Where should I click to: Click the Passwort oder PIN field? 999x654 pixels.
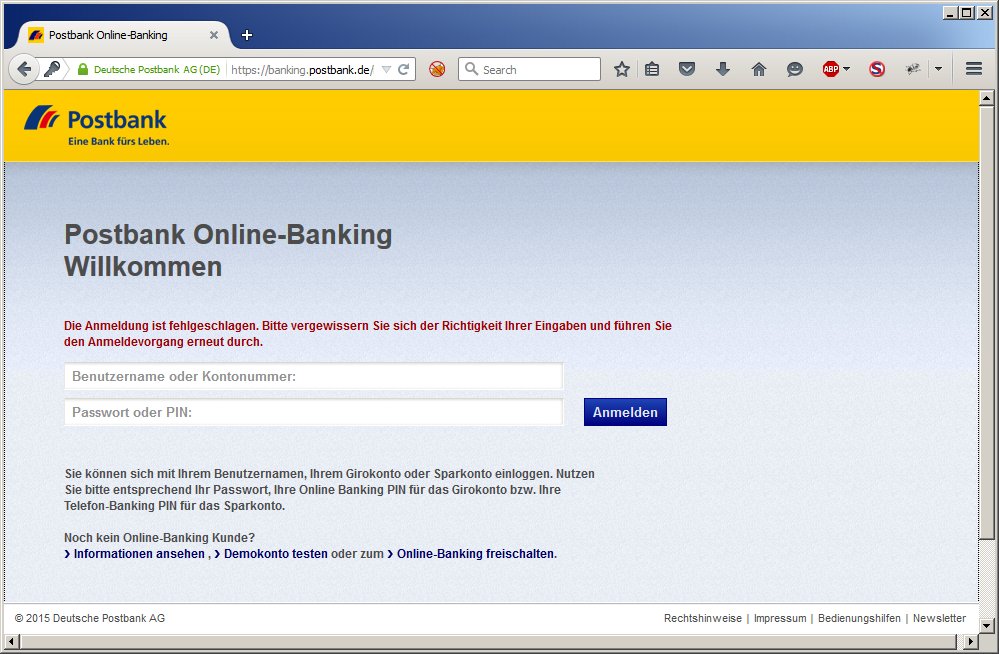(313, 412)
